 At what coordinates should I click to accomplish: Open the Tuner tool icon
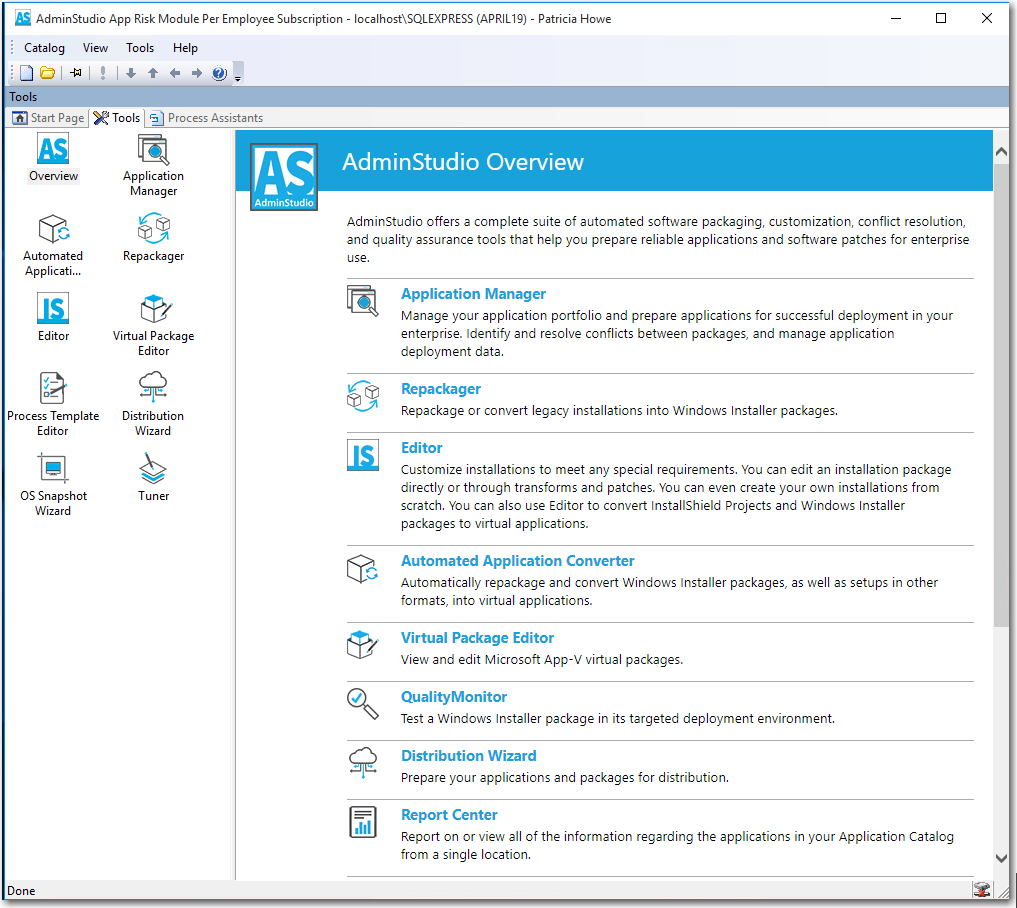153,468
